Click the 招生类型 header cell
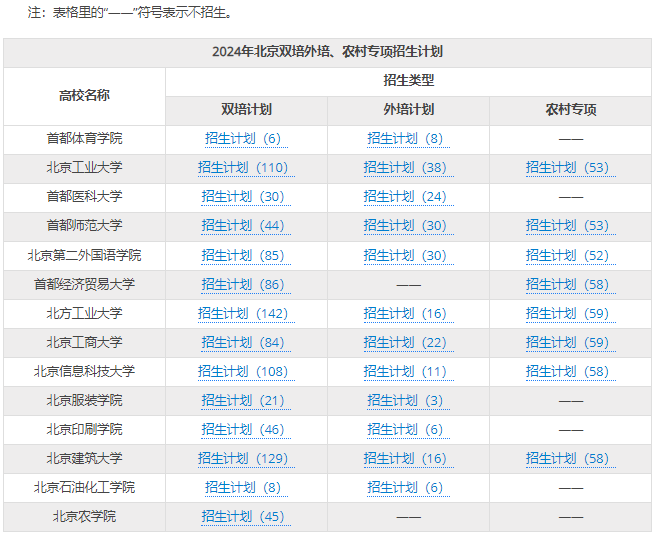This screenshot has width=661, height=536. (x=408, y=82)
